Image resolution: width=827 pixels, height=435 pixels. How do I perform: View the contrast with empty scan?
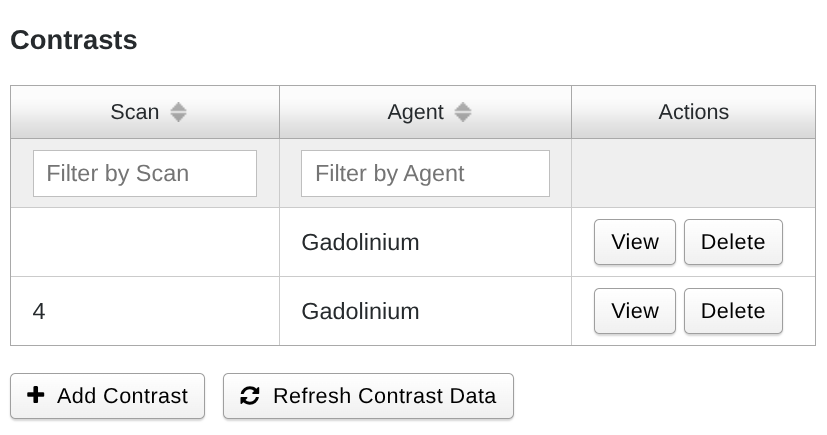point(635,242)
